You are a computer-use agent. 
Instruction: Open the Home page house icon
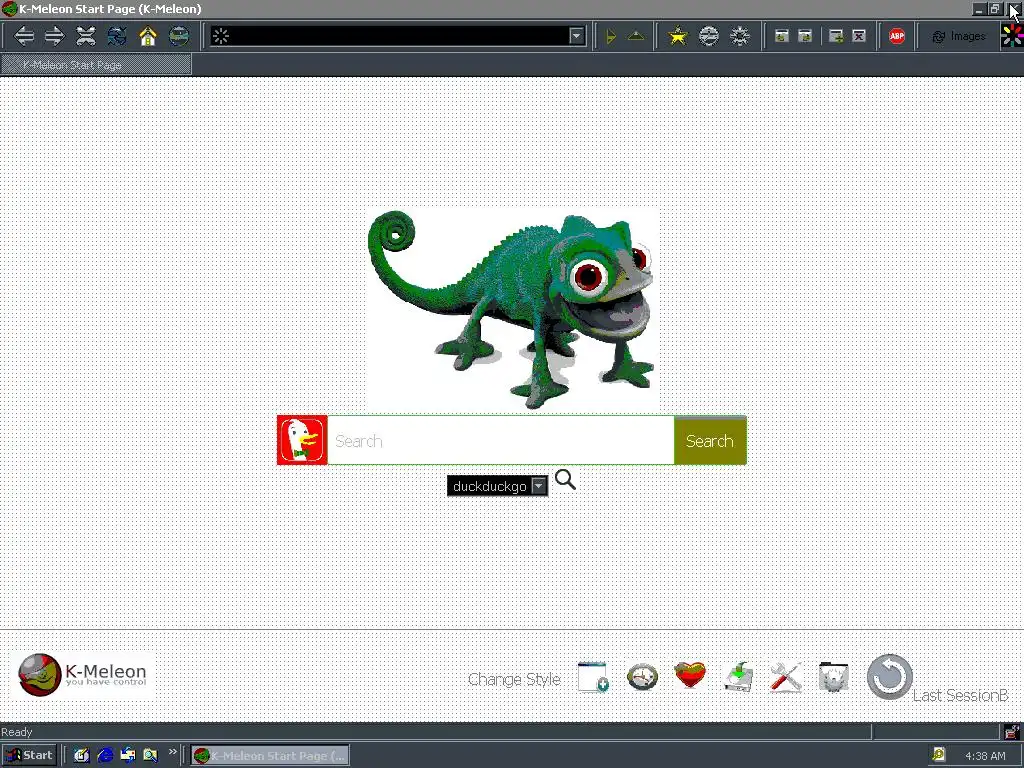coord(148,36)
